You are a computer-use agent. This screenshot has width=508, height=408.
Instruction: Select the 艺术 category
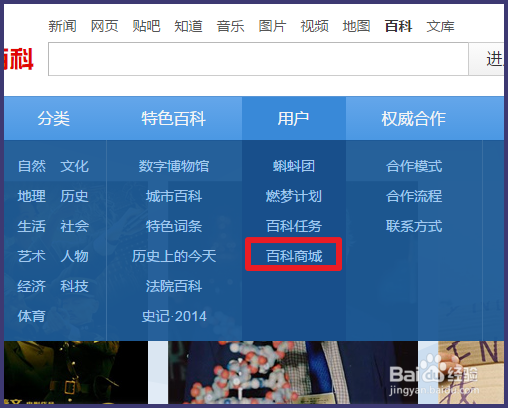(32, 256)
